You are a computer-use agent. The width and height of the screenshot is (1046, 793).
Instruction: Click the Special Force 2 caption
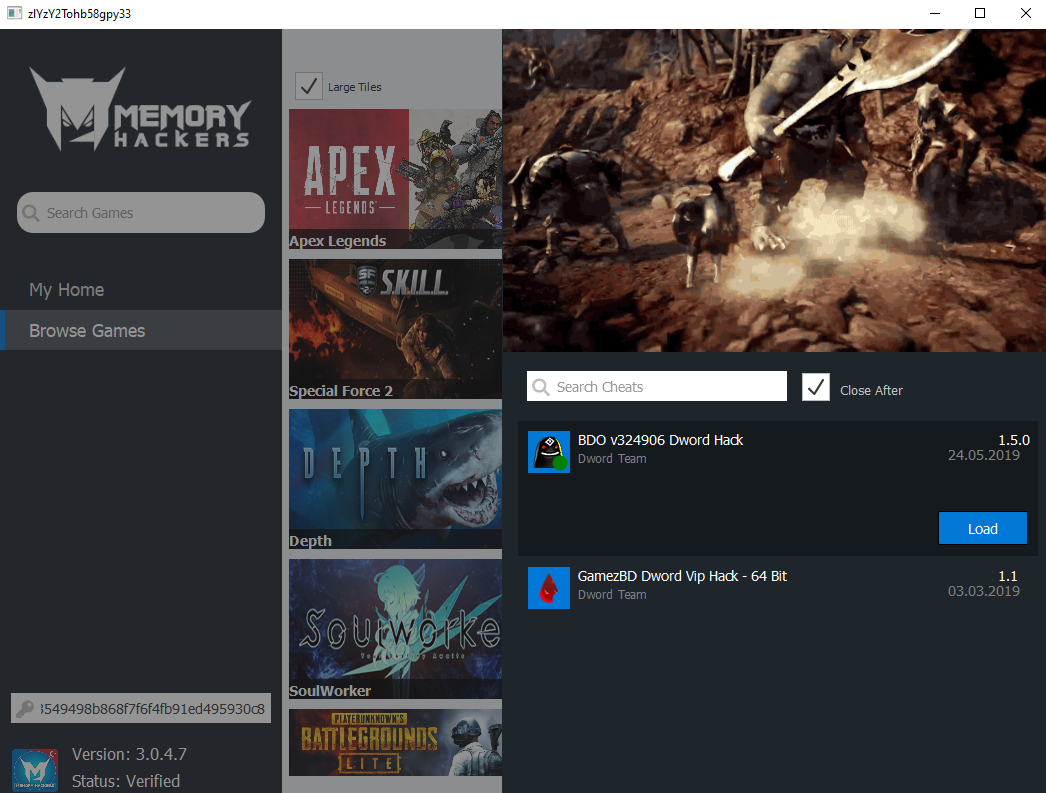tap(341, 391)
